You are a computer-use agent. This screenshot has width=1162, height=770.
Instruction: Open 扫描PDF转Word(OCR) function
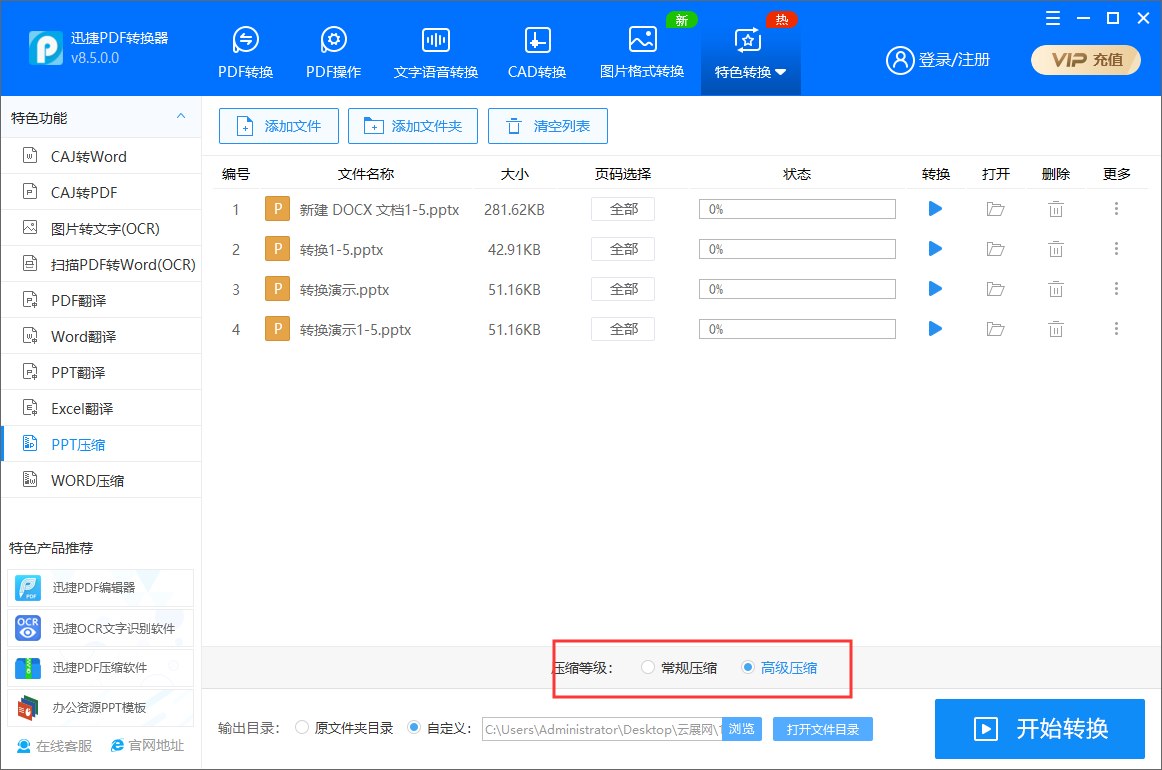[x=102, y=265]
